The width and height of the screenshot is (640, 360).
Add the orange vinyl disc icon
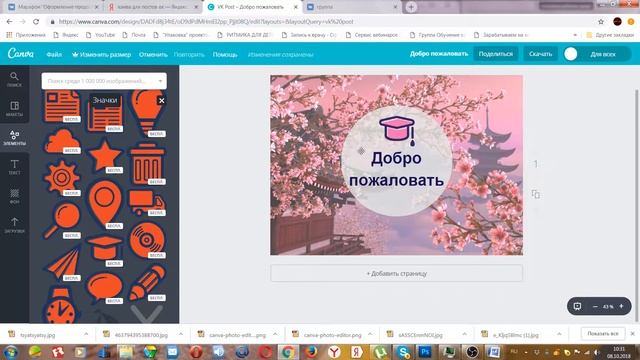tap(147, 240)
